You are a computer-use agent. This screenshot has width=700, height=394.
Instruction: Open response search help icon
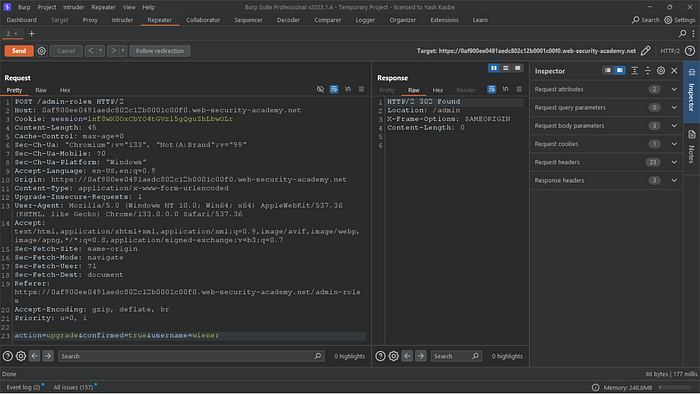(380, 356)
